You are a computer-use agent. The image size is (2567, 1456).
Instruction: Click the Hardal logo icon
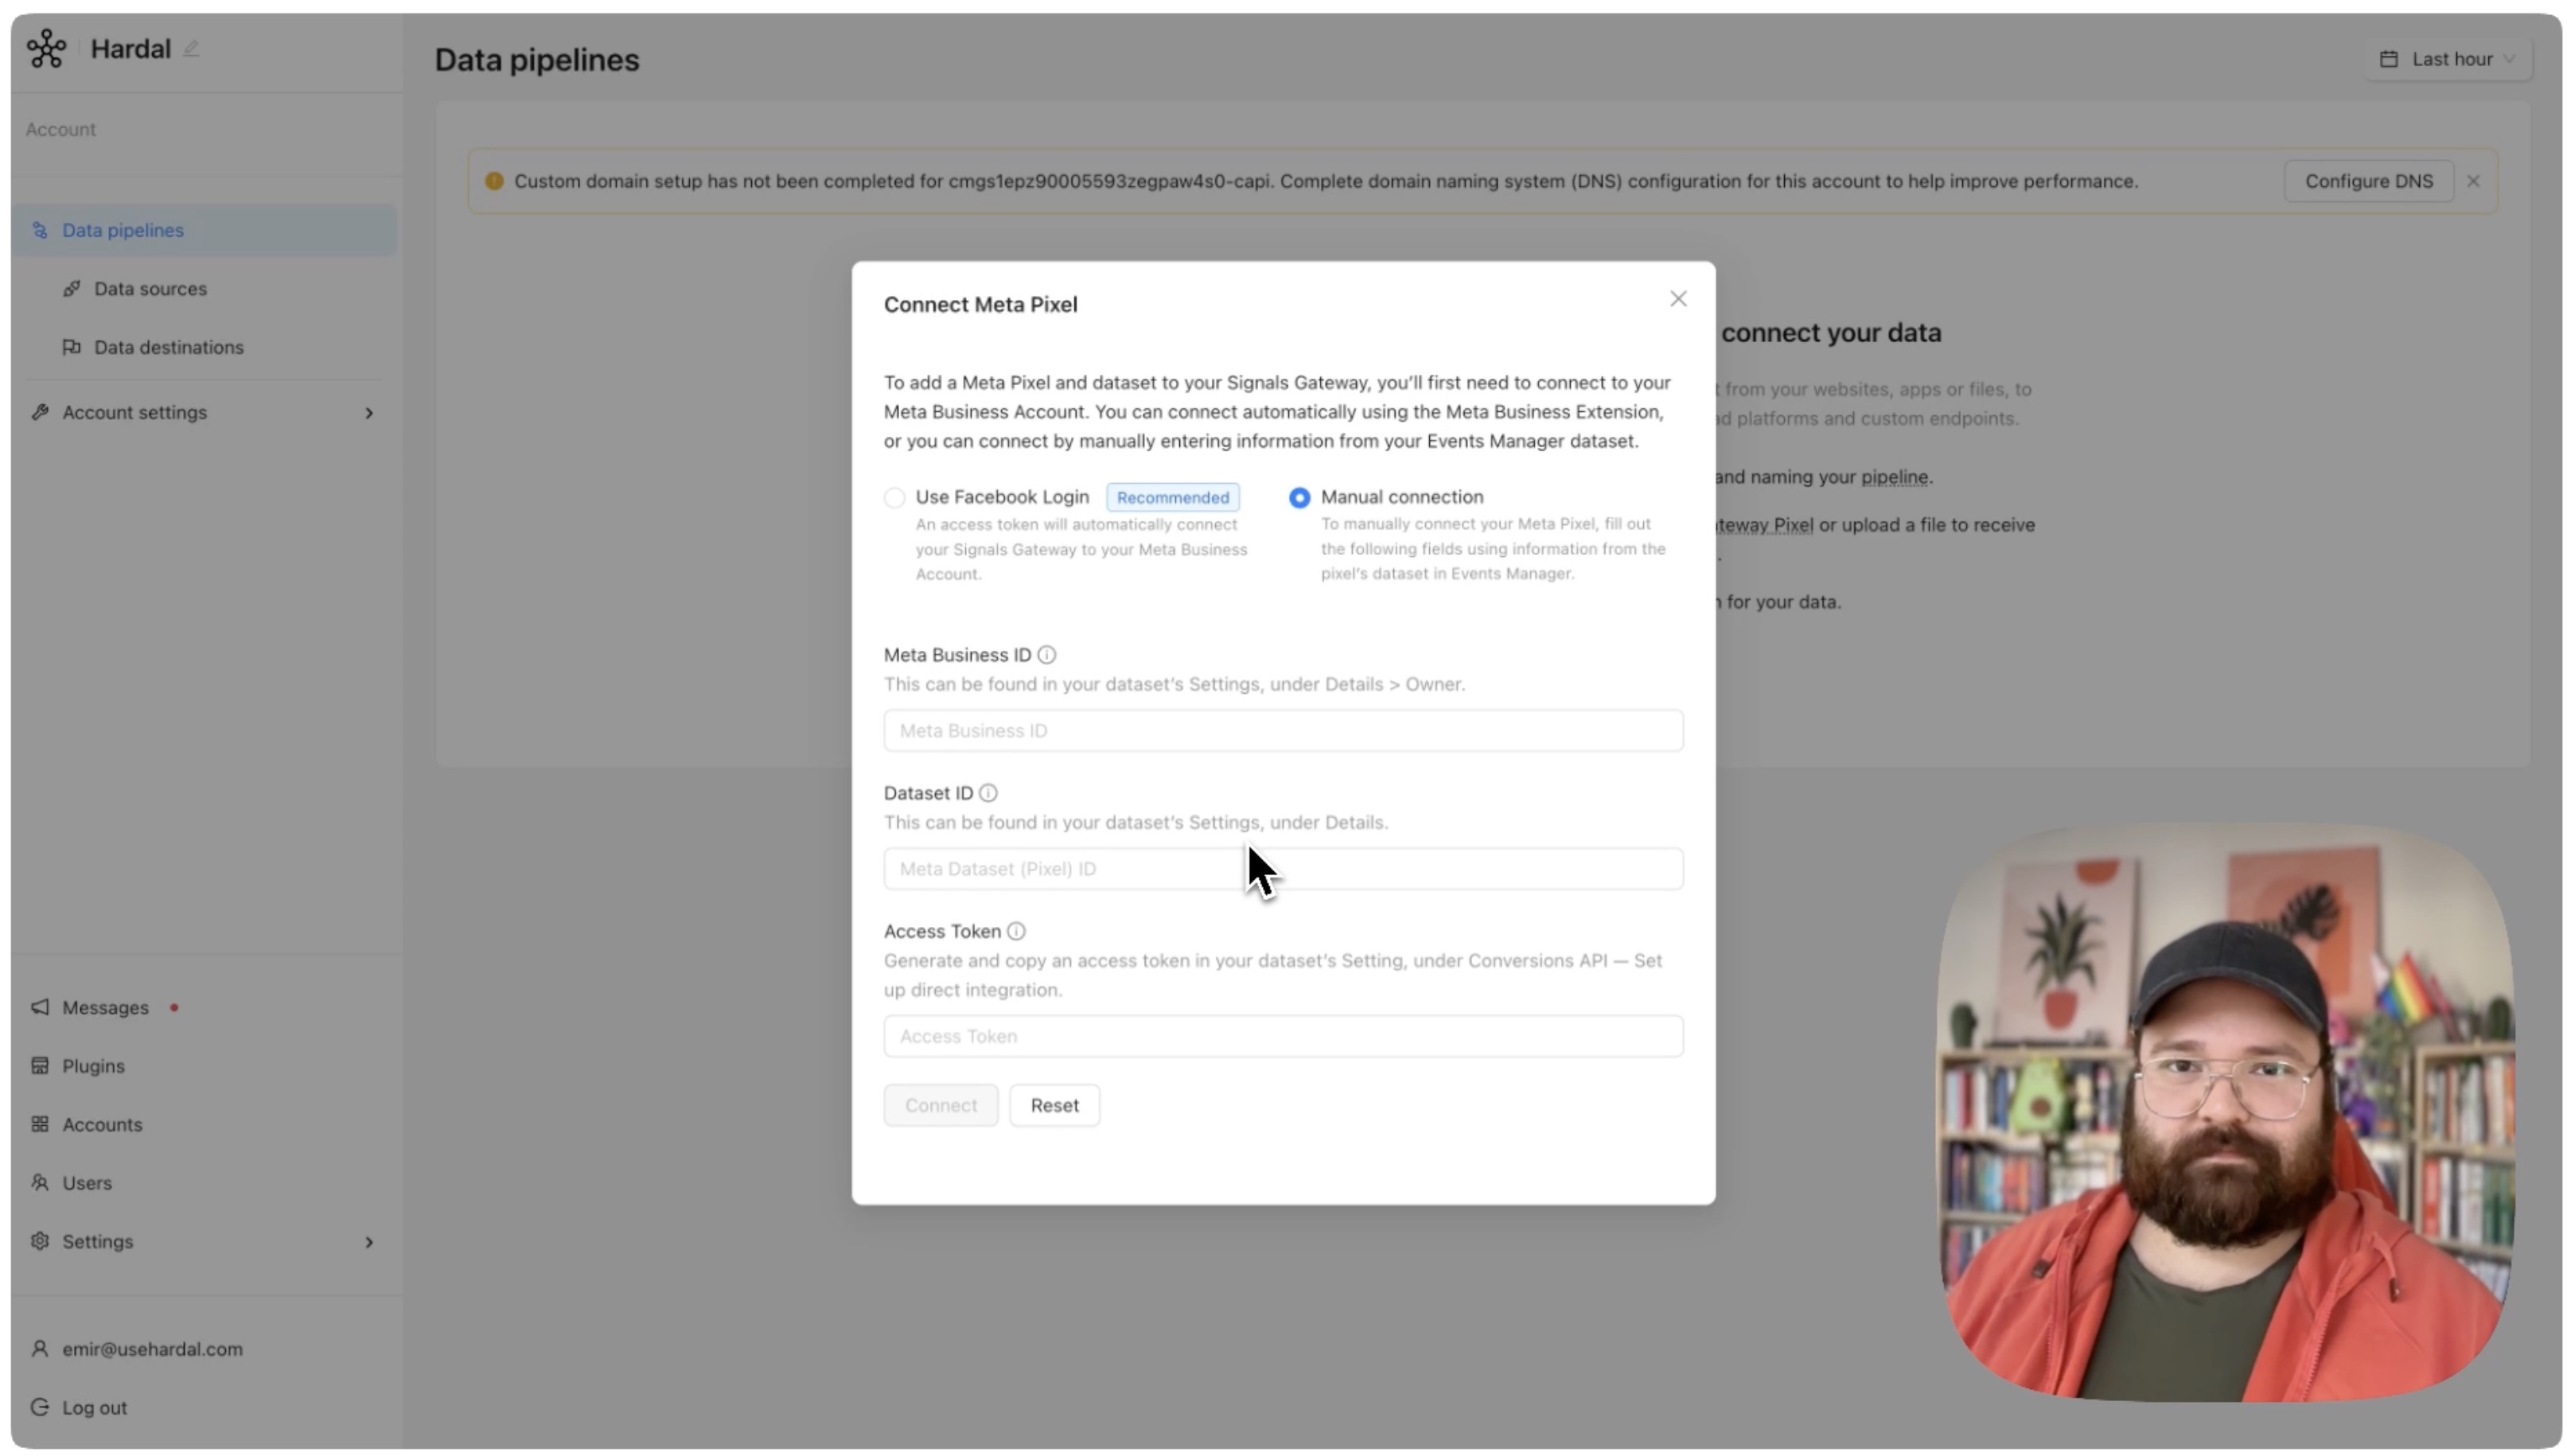[46, 48]
